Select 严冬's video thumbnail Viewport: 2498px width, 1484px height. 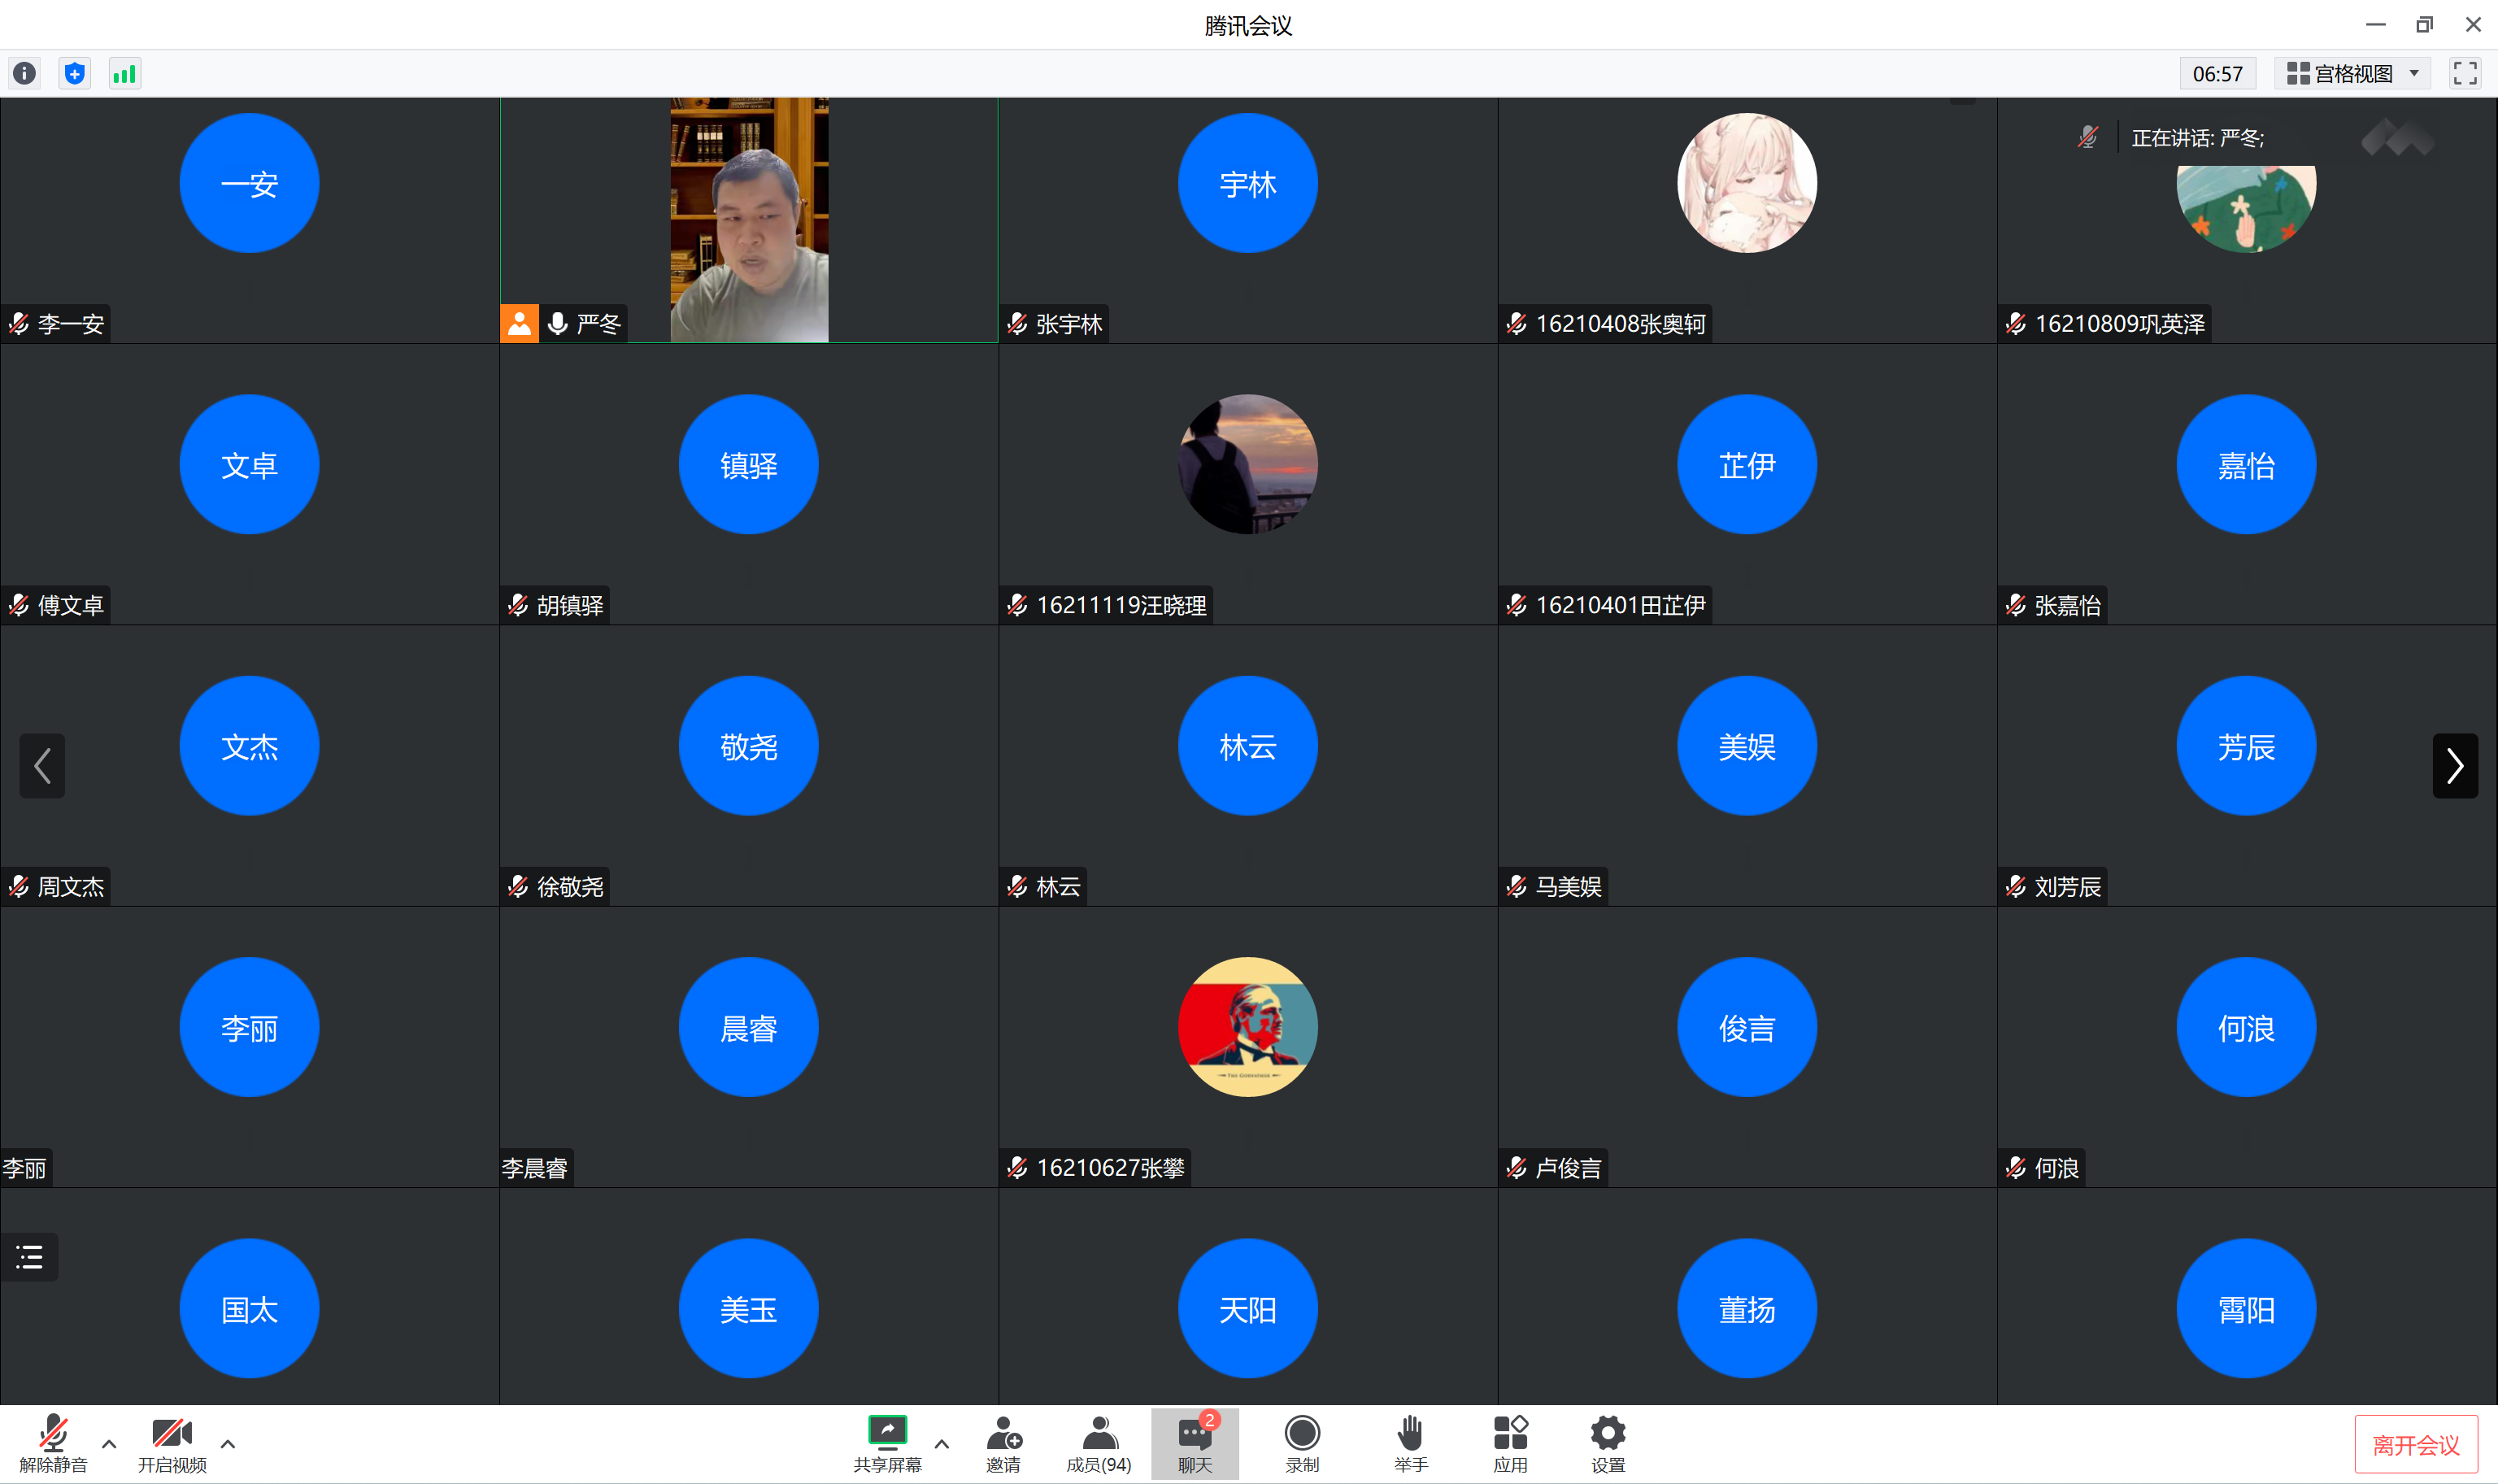pyautogui.click(x=749, y=220)
